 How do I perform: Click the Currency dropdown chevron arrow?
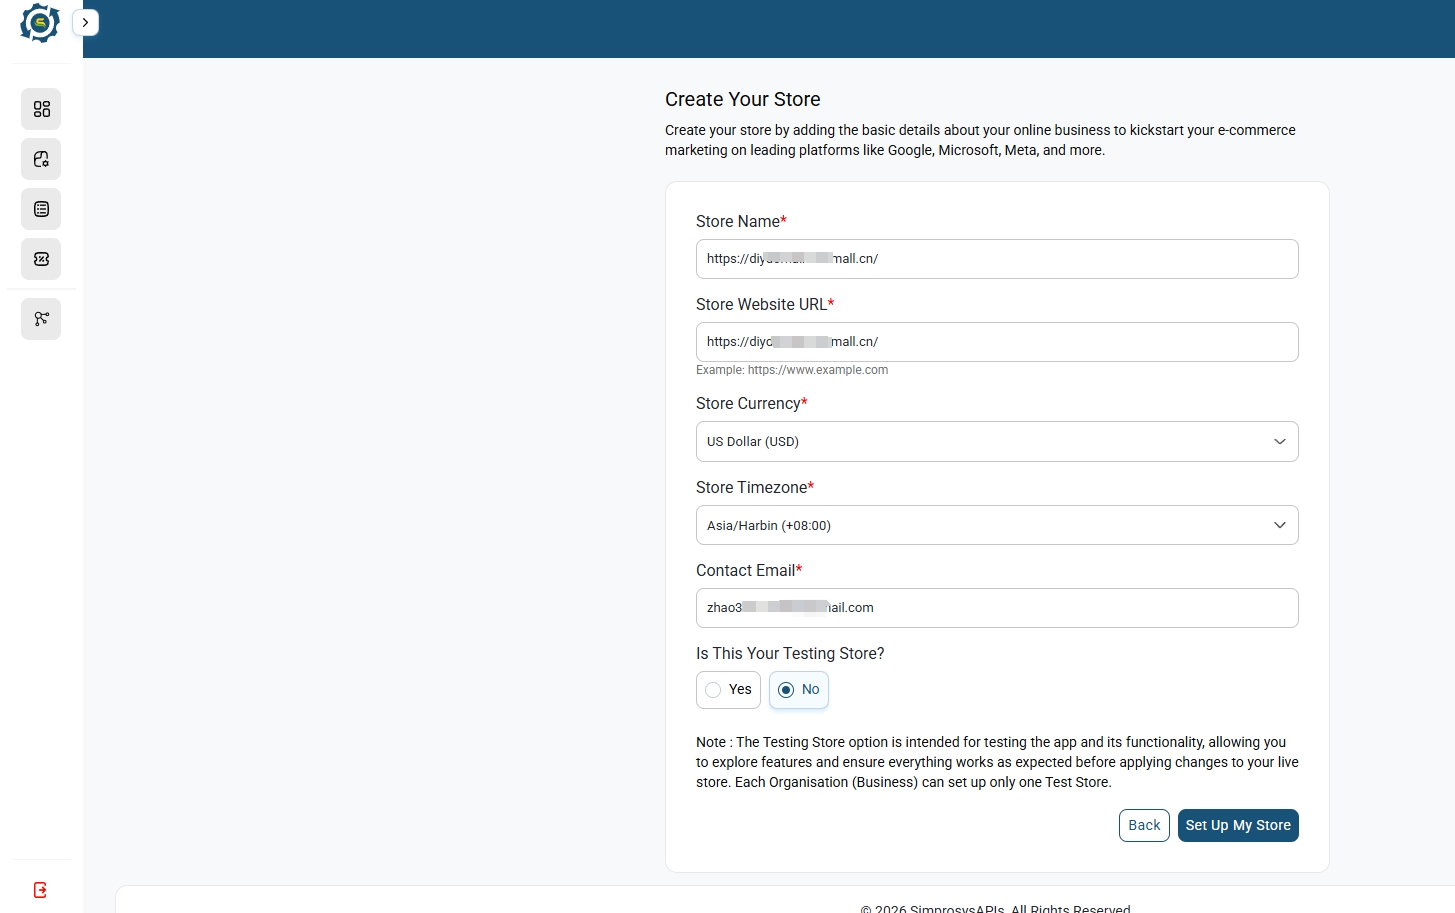(x=1280, y=442)
